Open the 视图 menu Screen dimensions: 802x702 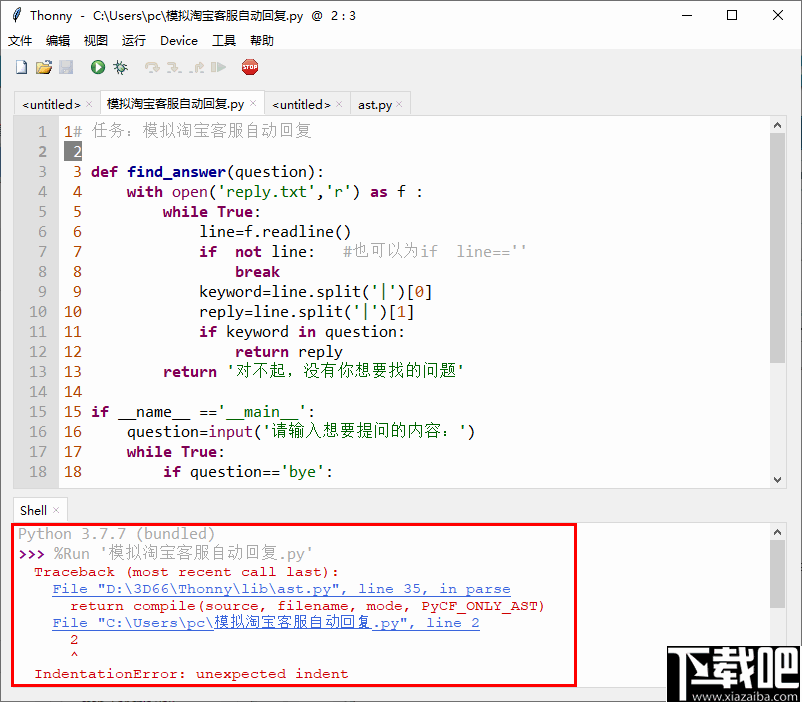96,40
